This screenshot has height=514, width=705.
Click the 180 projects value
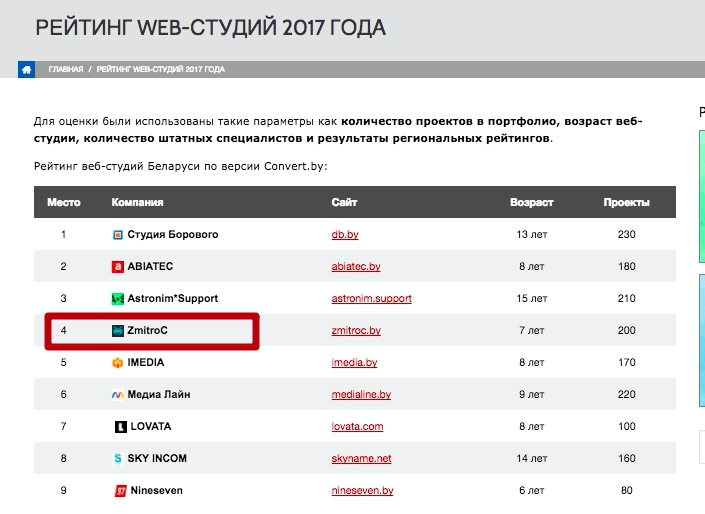626,266
